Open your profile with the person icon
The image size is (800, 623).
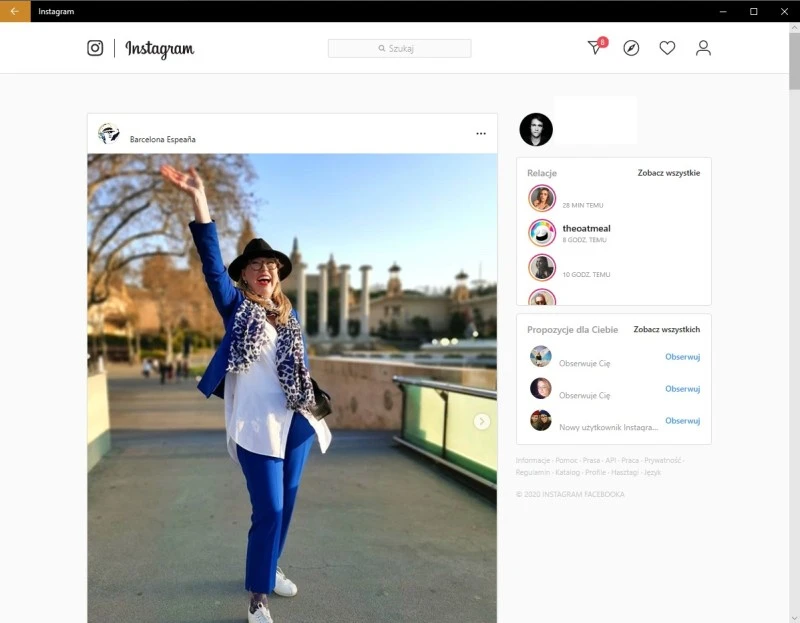703,47
